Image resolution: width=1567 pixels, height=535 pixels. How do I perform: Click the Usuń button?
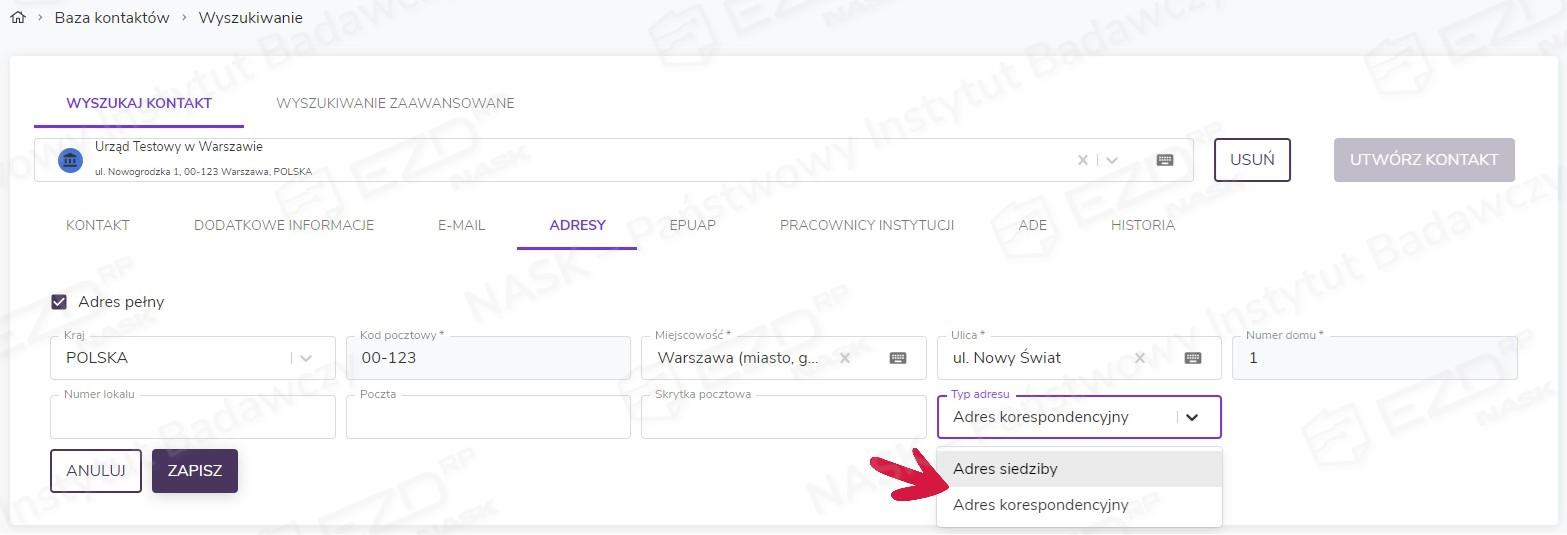pyautogui.click(x=1252, y=160)
